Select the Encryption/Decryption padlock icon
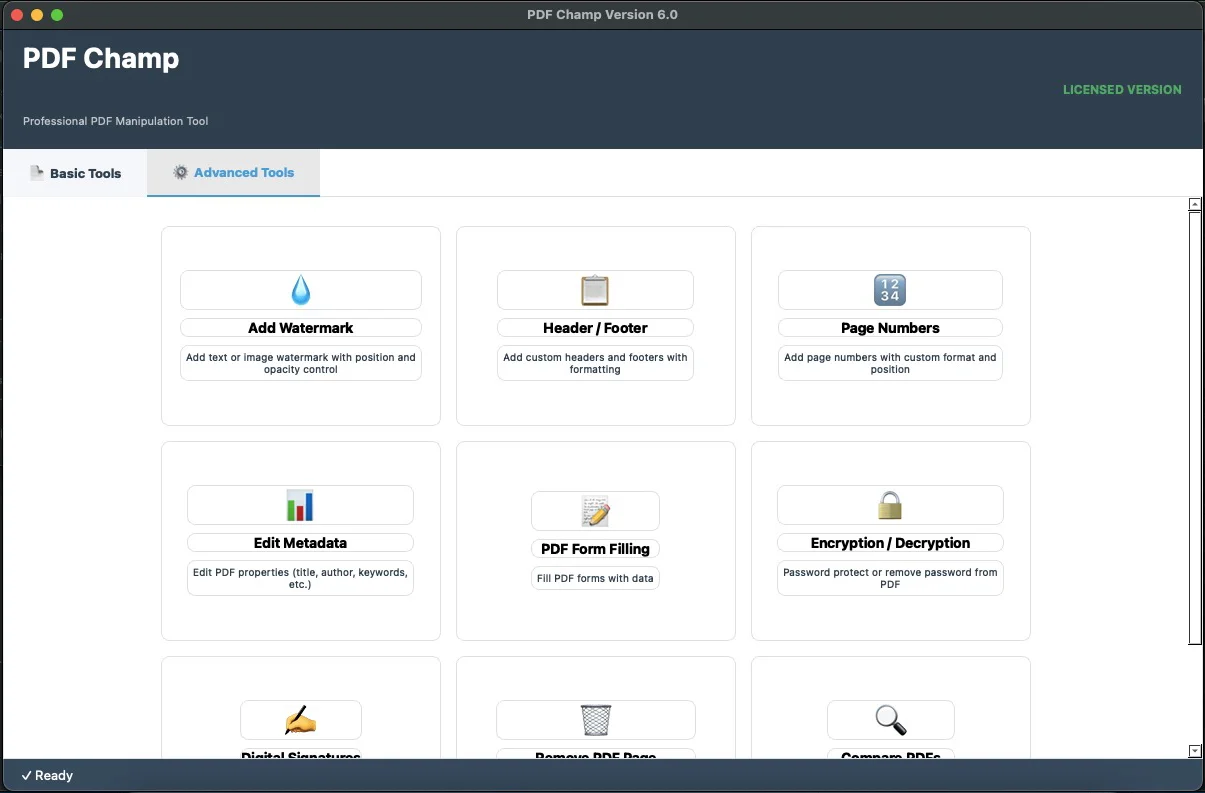This screenshot has height=793, width=1205. pyautogui.click(x=889, y=504)
